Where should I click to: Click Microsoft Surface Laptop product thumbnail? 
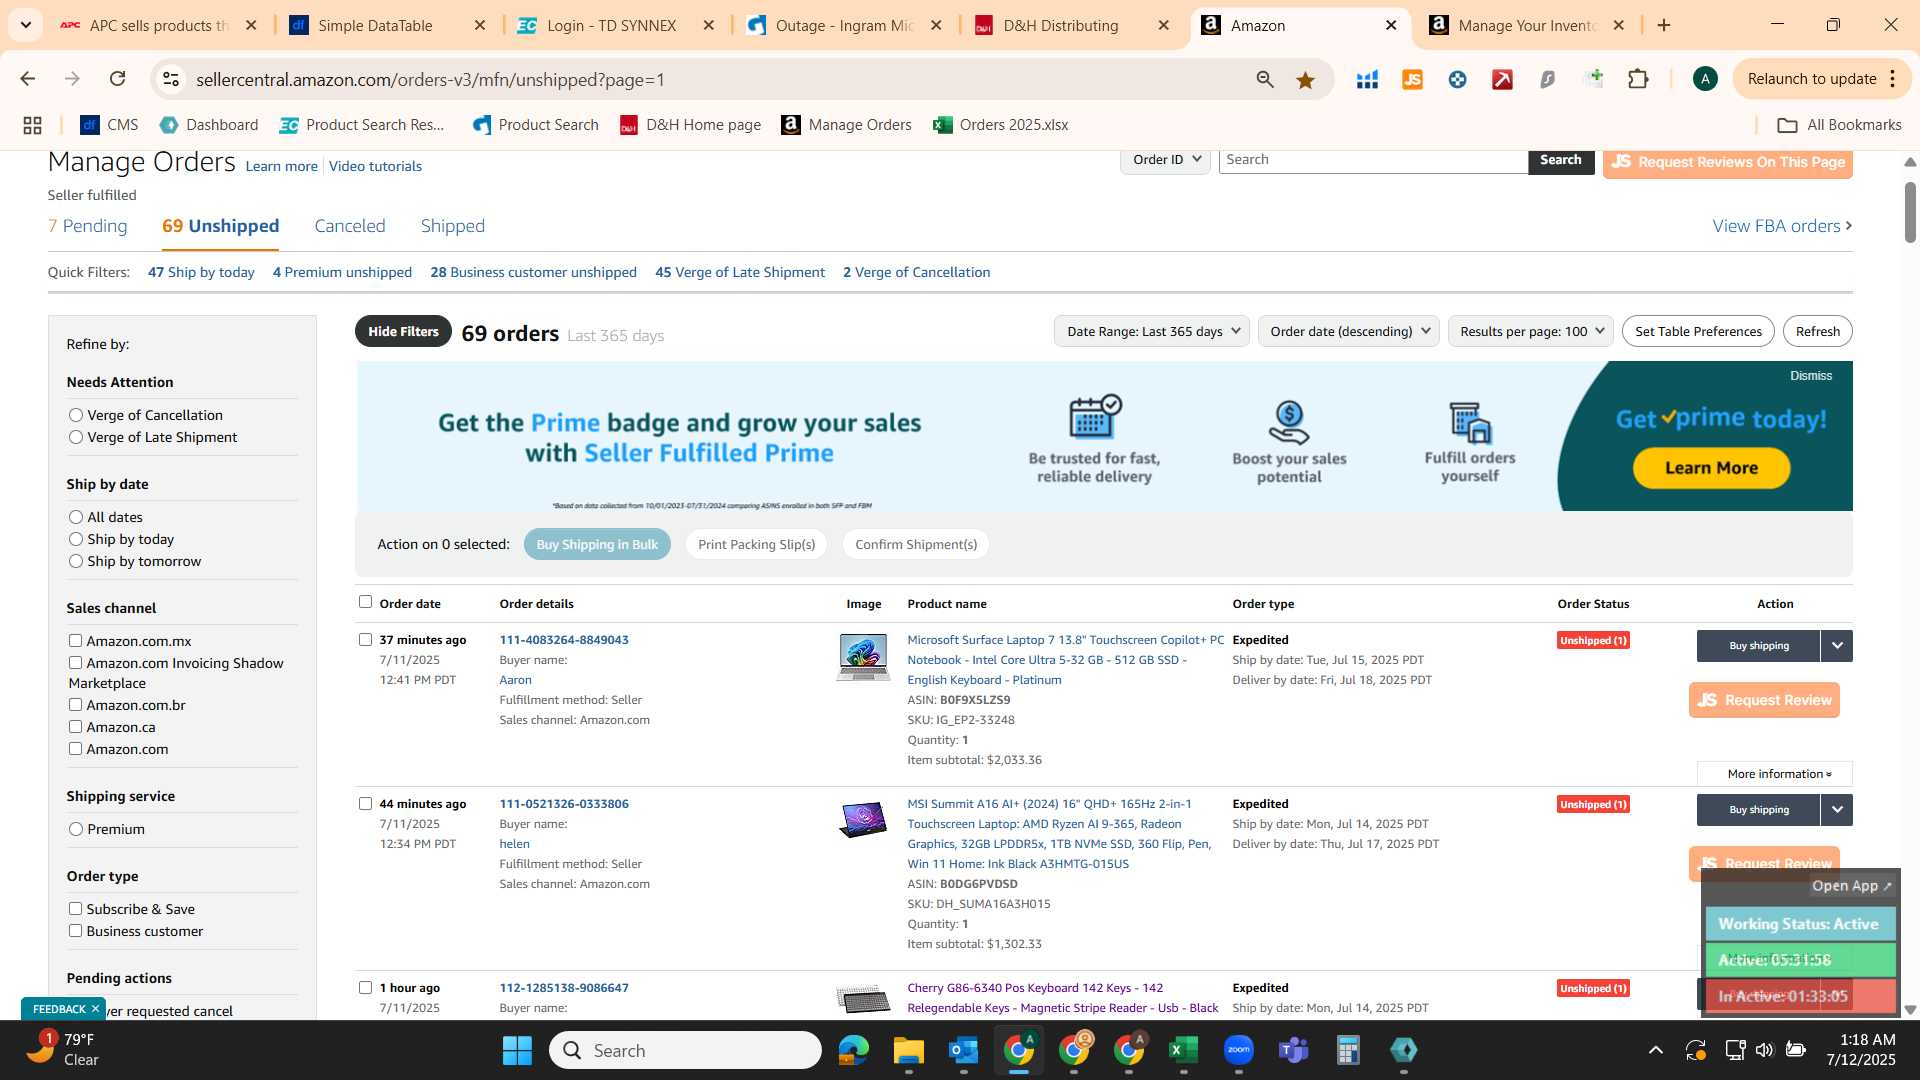(x=863, y=657)
